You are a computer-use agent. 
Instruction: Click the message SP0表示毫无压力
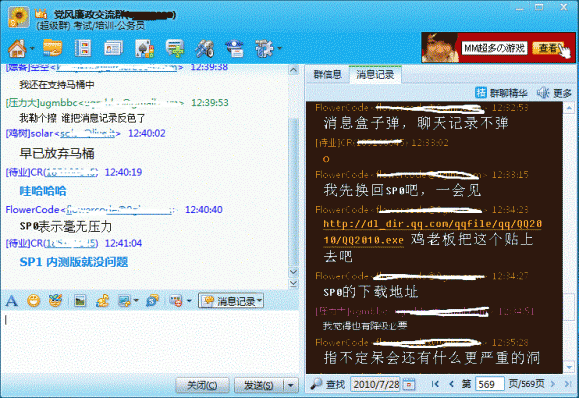point(65,226)
